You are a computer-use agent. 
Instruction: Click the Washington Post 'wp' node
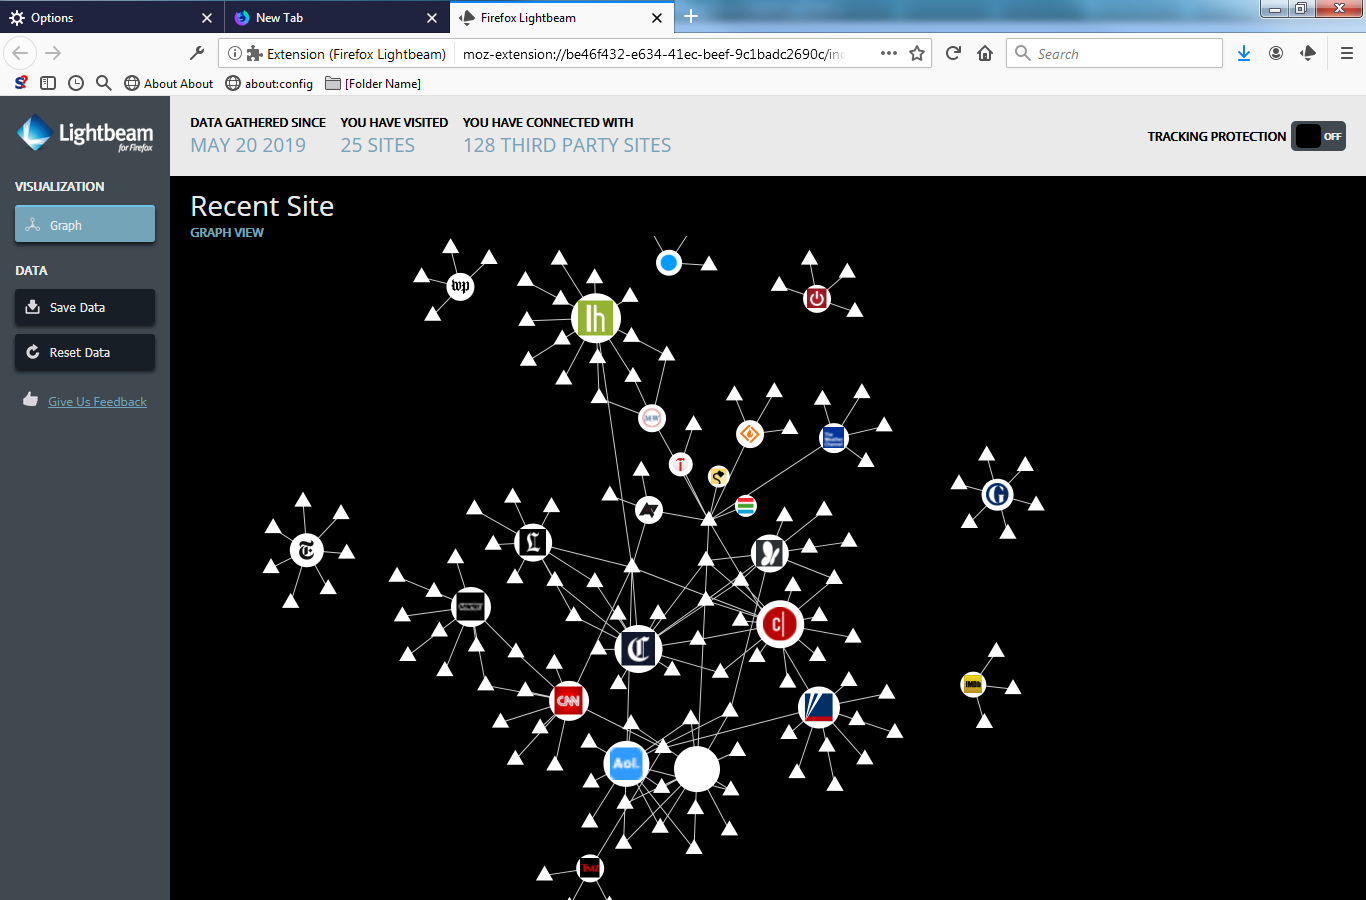[x=460, y=286]
